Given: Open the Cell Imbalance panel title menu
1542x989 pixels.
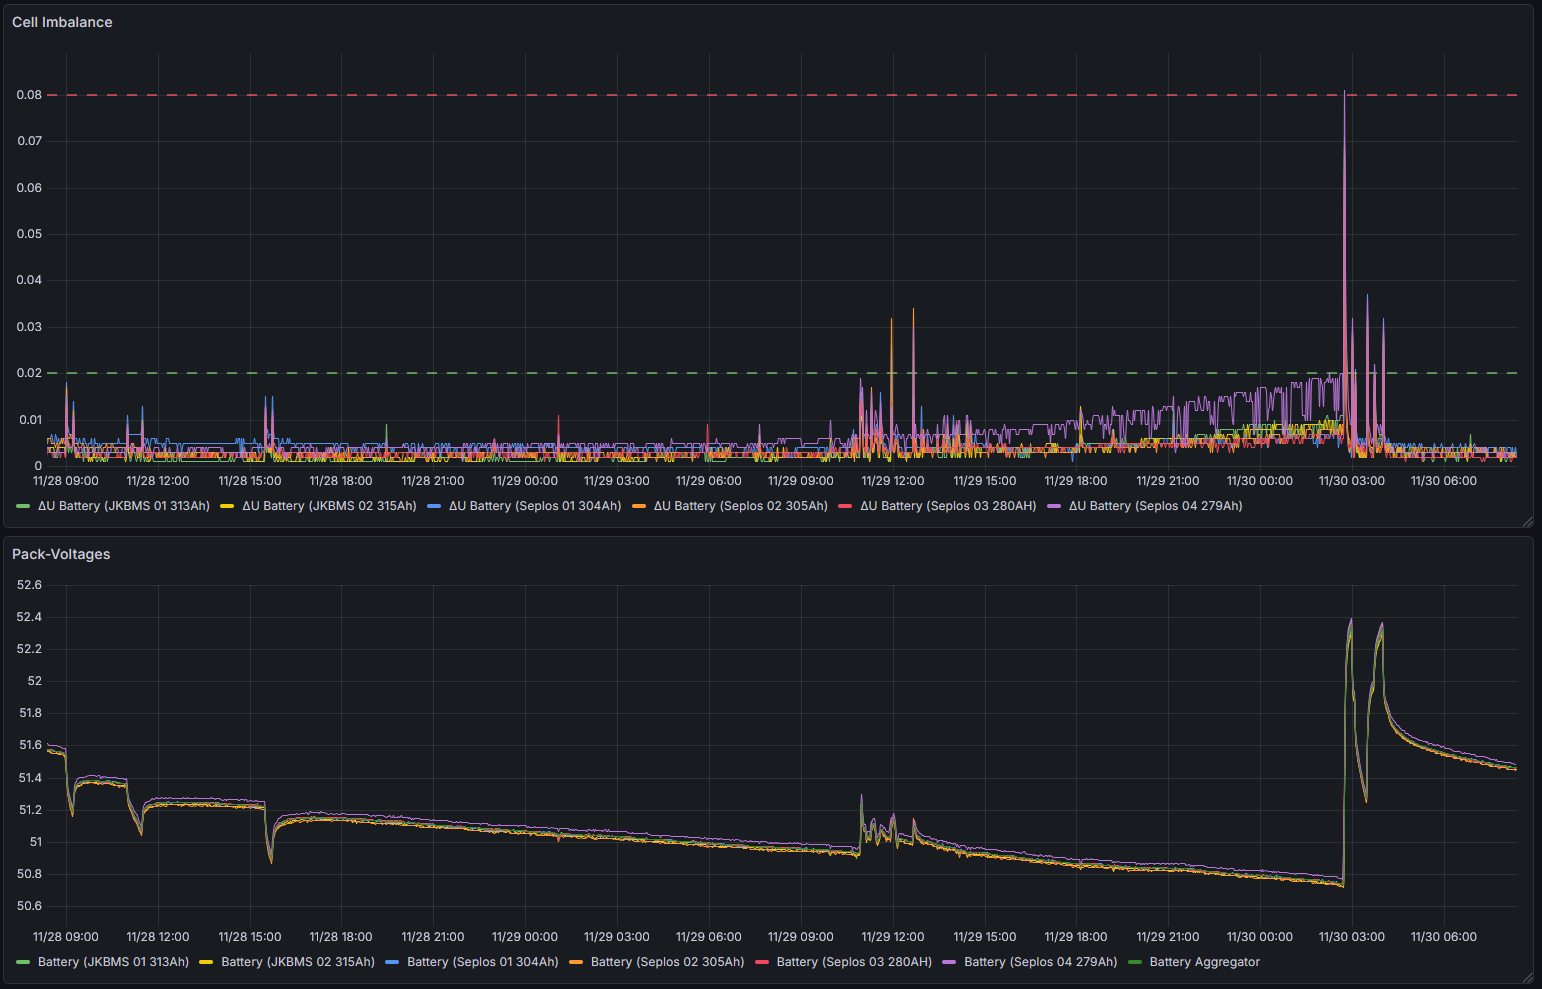Looking at the screenshot, I should click(x=62, y=22).
